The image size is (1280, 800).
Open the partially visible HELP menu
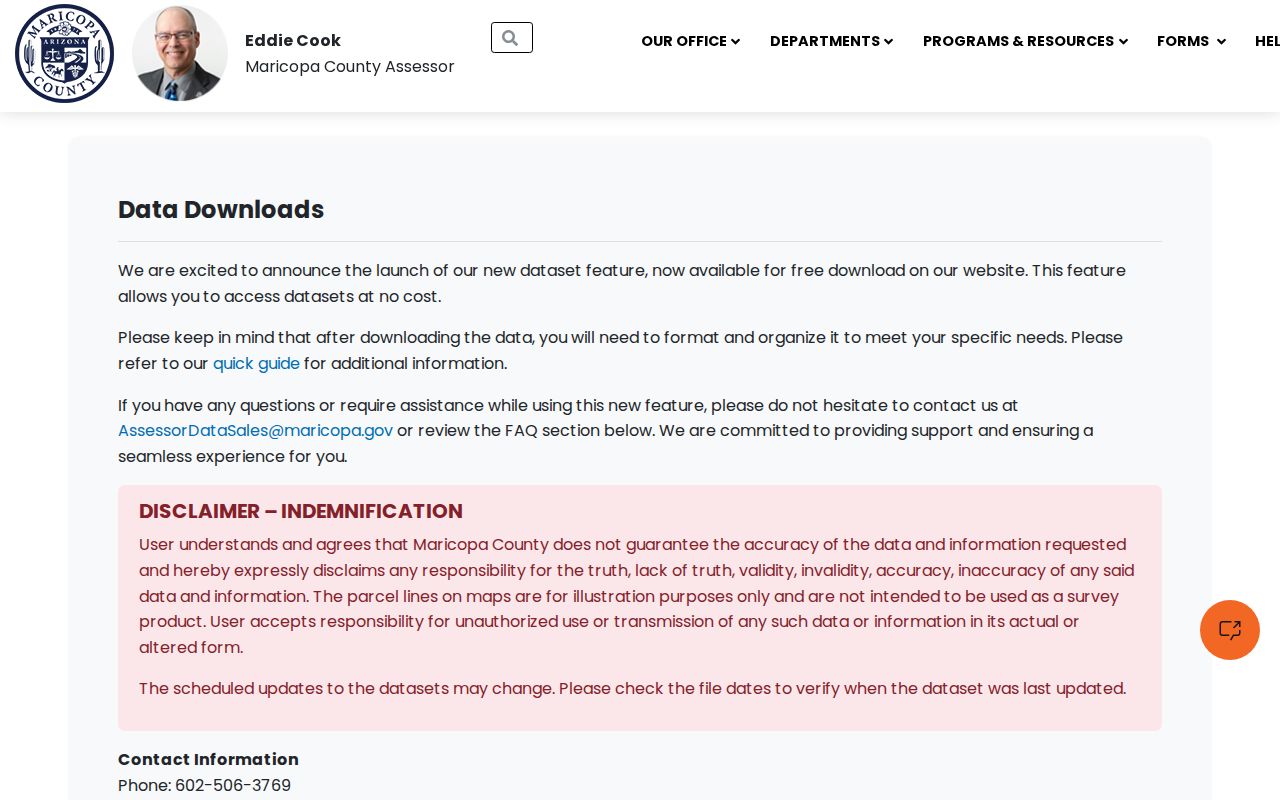(1267, 41)
